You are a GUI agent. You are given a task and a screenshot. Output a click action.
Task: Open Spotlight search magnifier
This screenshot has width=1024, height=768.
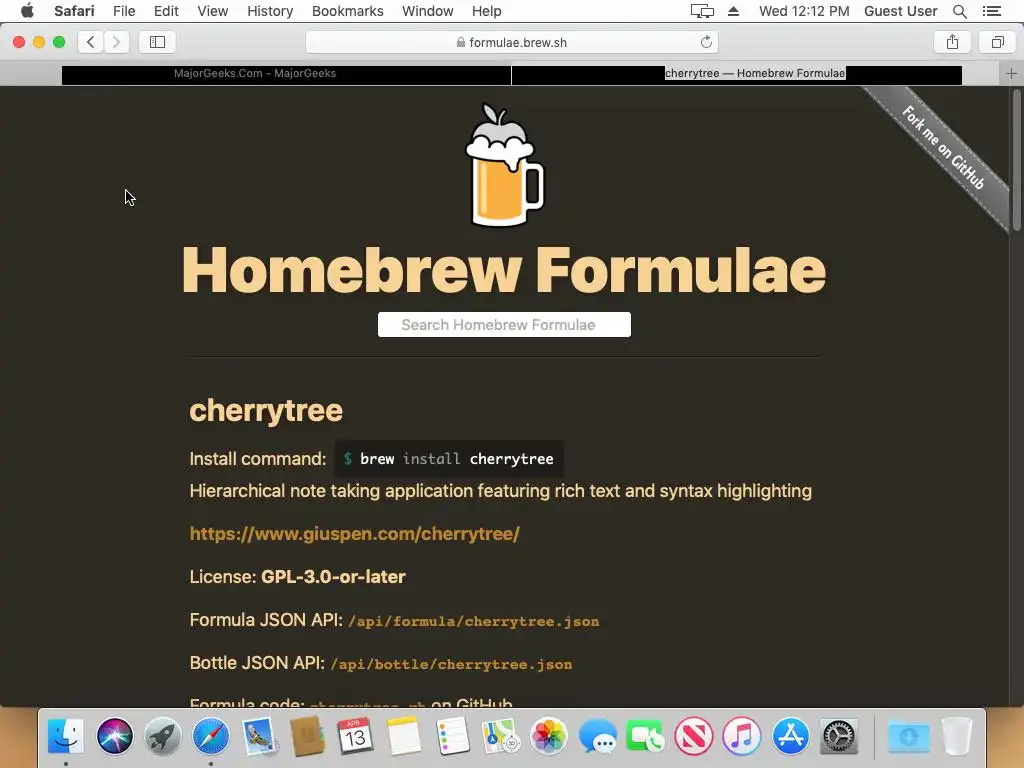[959, 11]
